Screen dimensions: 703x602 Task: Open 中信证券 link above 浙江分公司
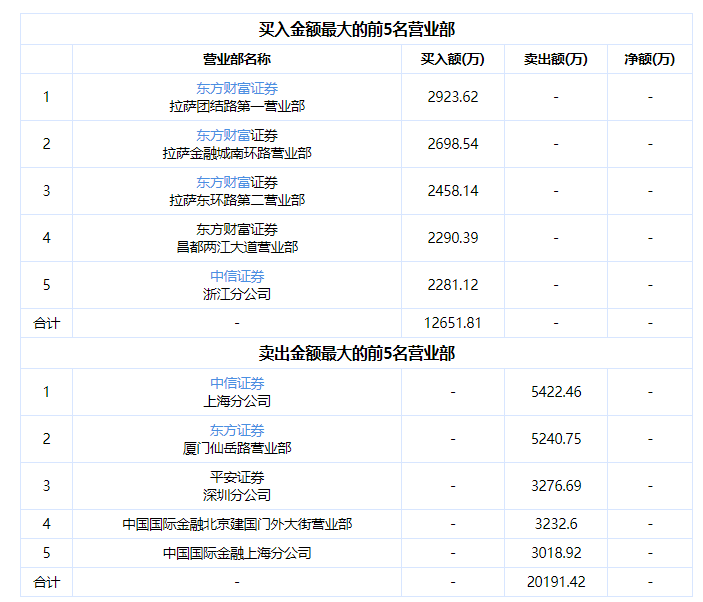click(x=237, y=276)
